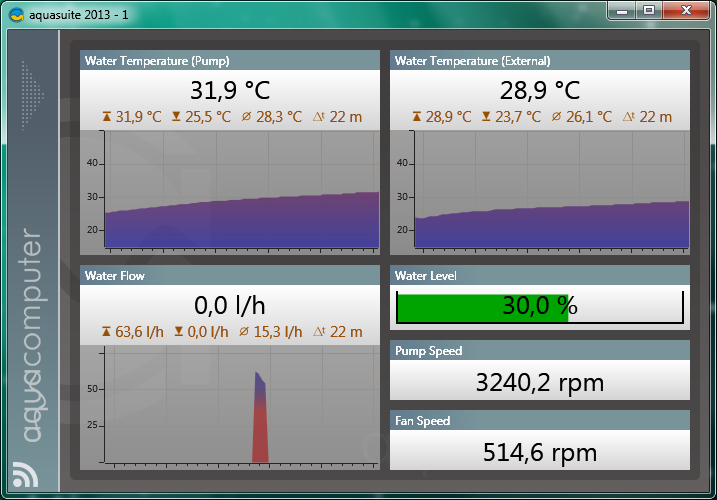Screen dimensions: 717x500
Task: Click water flow average icon
Action: 244,332
